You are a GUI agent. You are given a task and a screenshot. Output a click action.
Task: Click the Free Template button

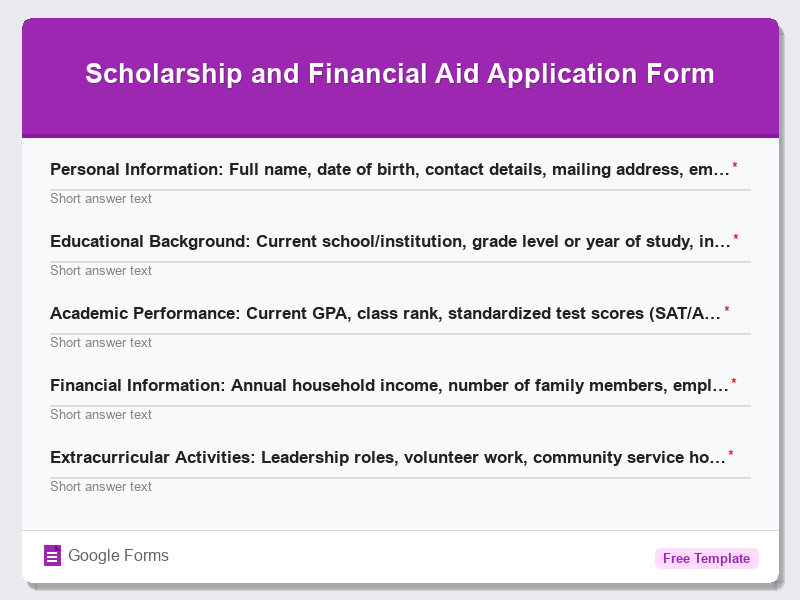707,558
